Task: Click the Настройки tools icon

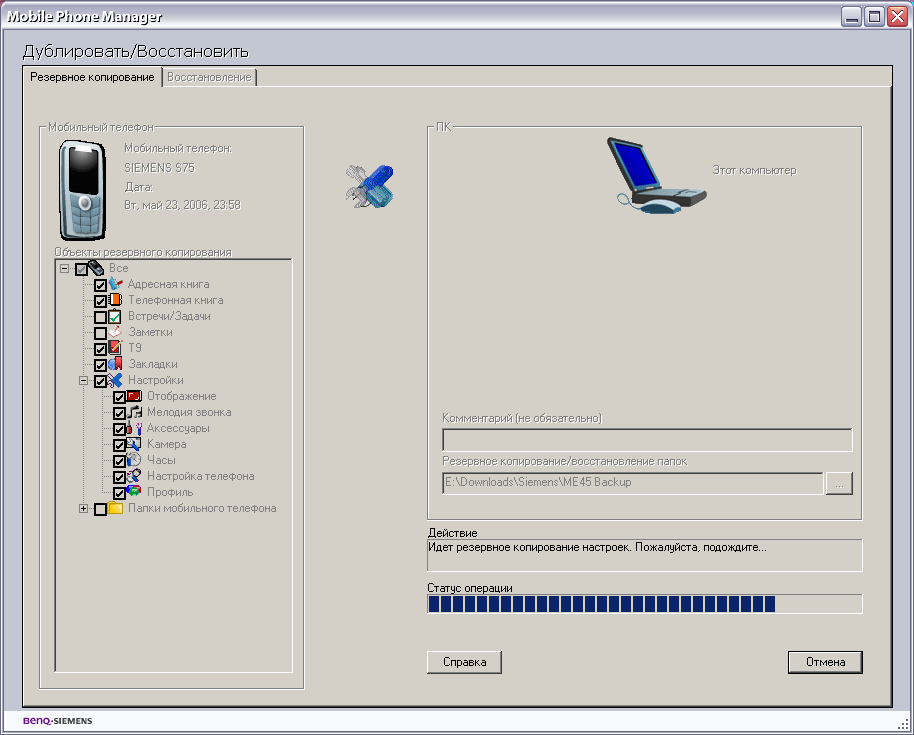Action: click(x=115, y=380)
